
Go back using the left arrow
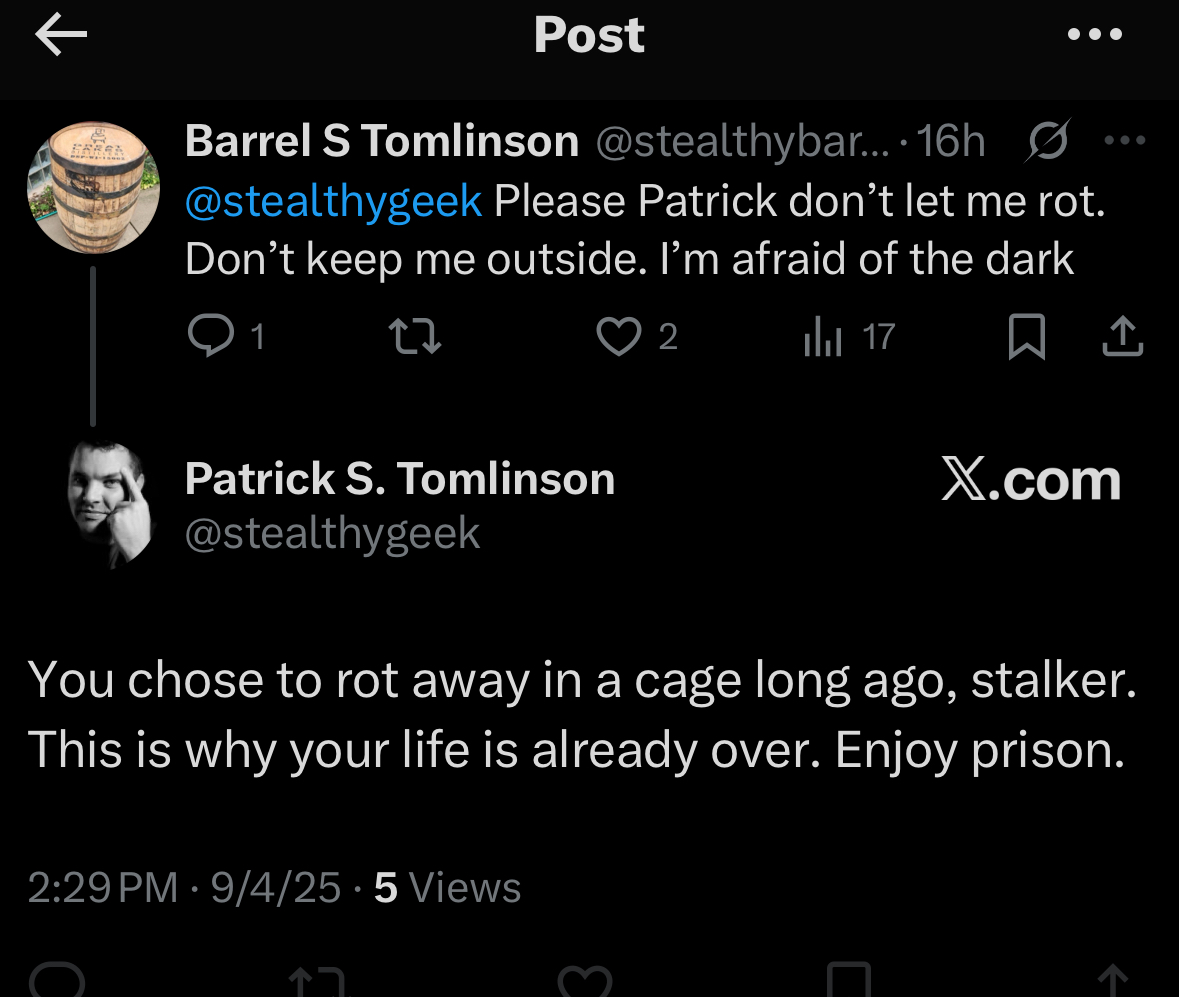click(x=61, y=35)
